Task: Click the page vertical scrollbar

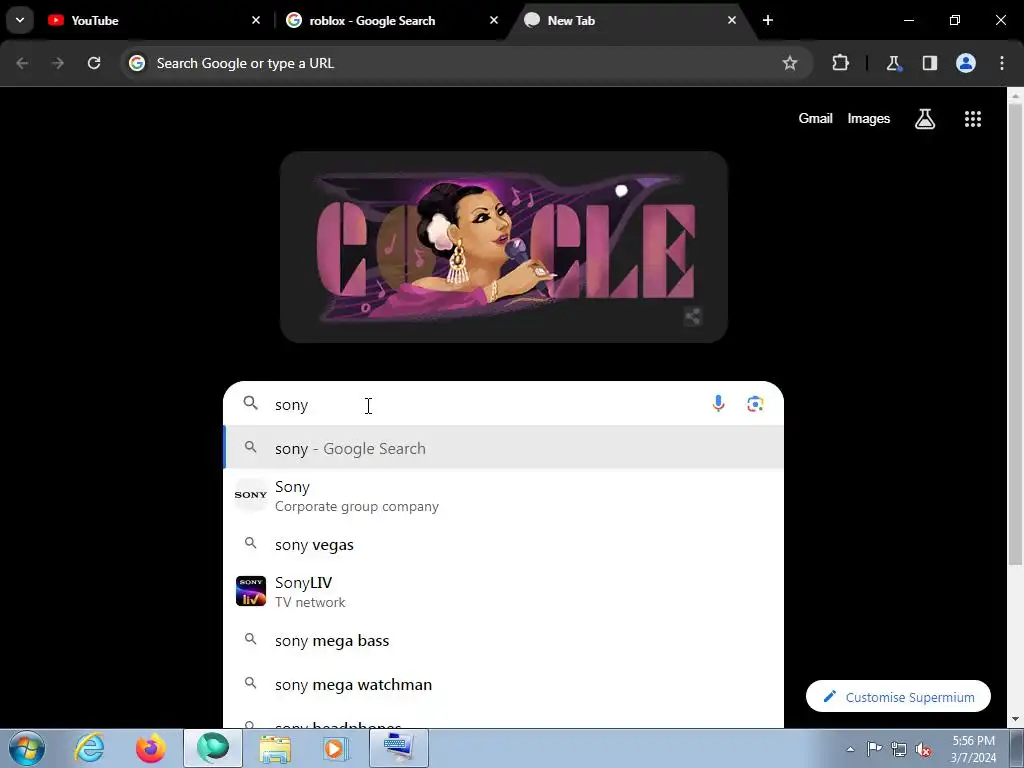Action: [x=1015, y=333]
